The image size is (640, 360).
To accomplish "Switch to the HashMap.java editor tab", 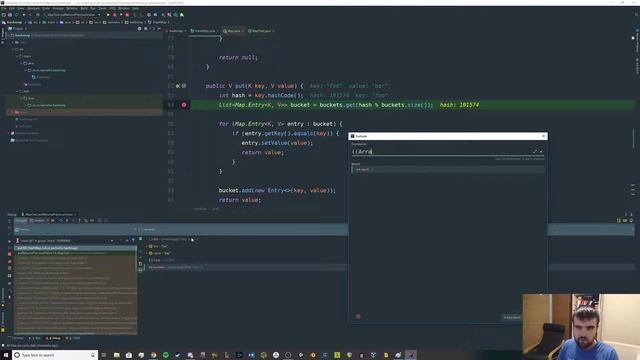I will pyautogui.click(x=204, y=31).
